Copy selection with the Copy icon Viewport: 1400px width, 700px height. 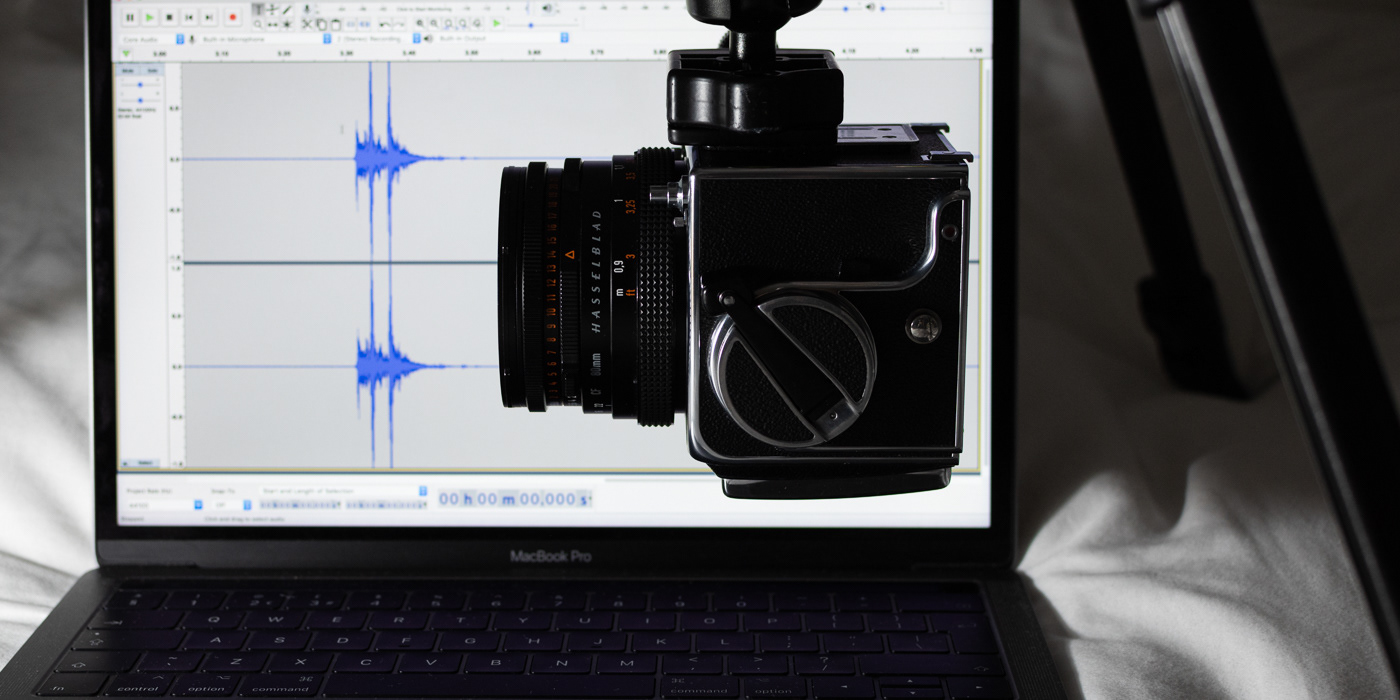pyautogui.click(x=321, y=24)
